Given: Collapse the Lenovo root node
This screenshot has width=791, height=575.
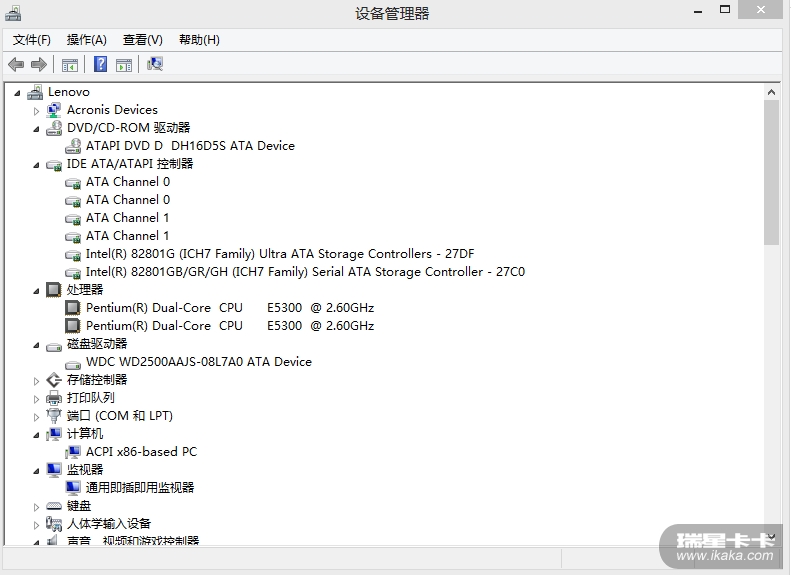Looking at the screenshot, I should pos(17,93).
